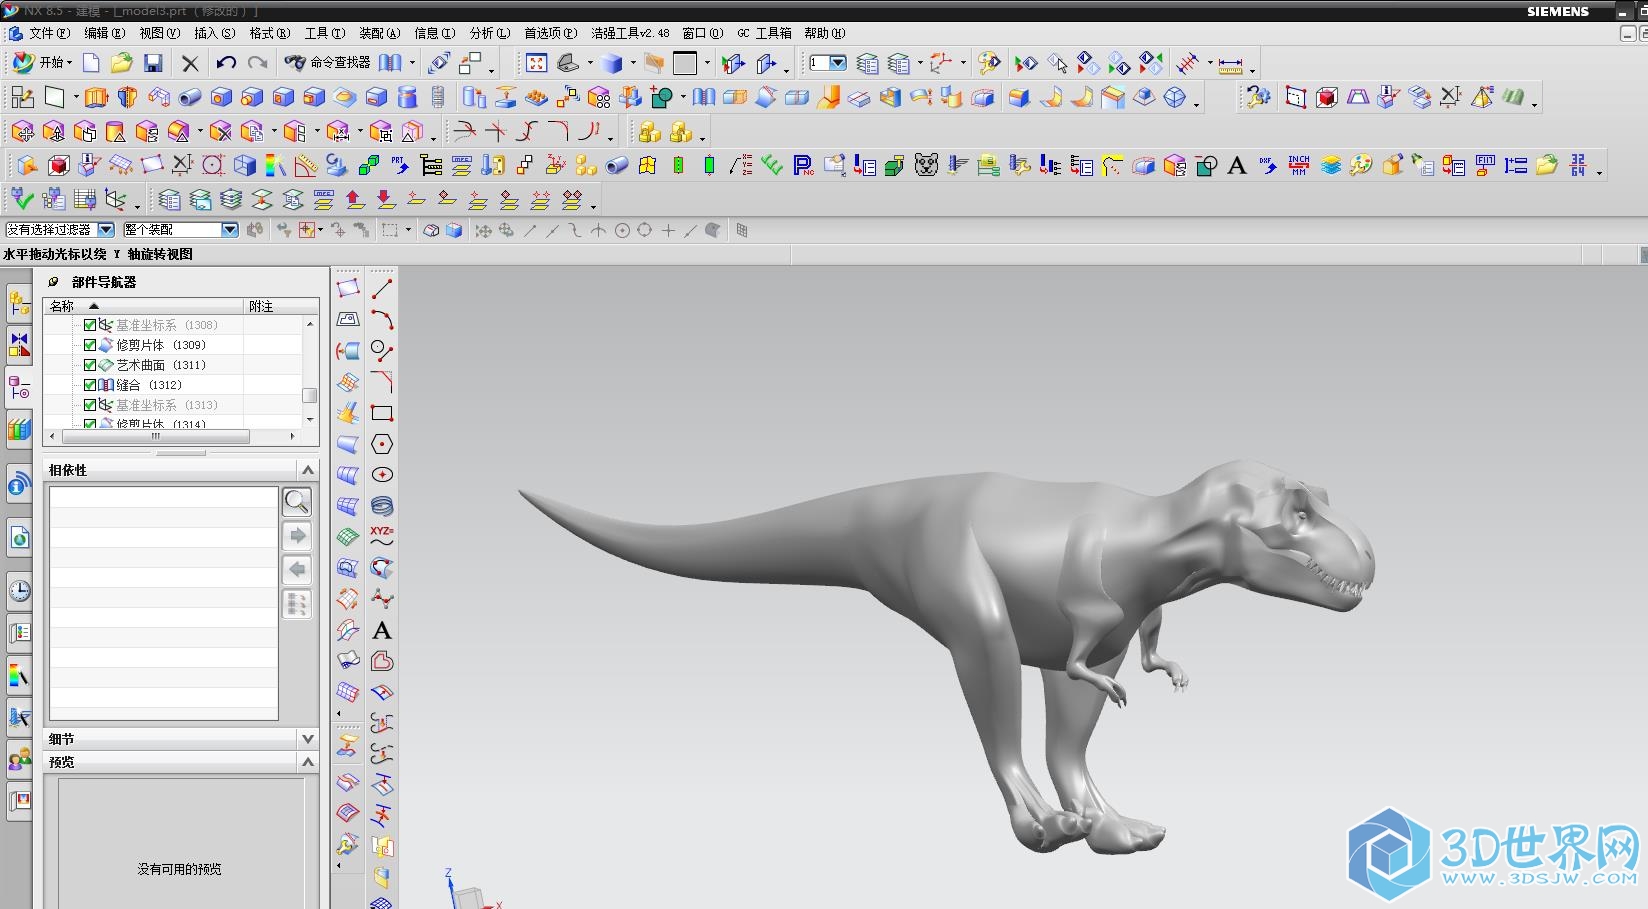
Task: Click the New file icon
Action: pyautogui.click(x=91, y=63)
